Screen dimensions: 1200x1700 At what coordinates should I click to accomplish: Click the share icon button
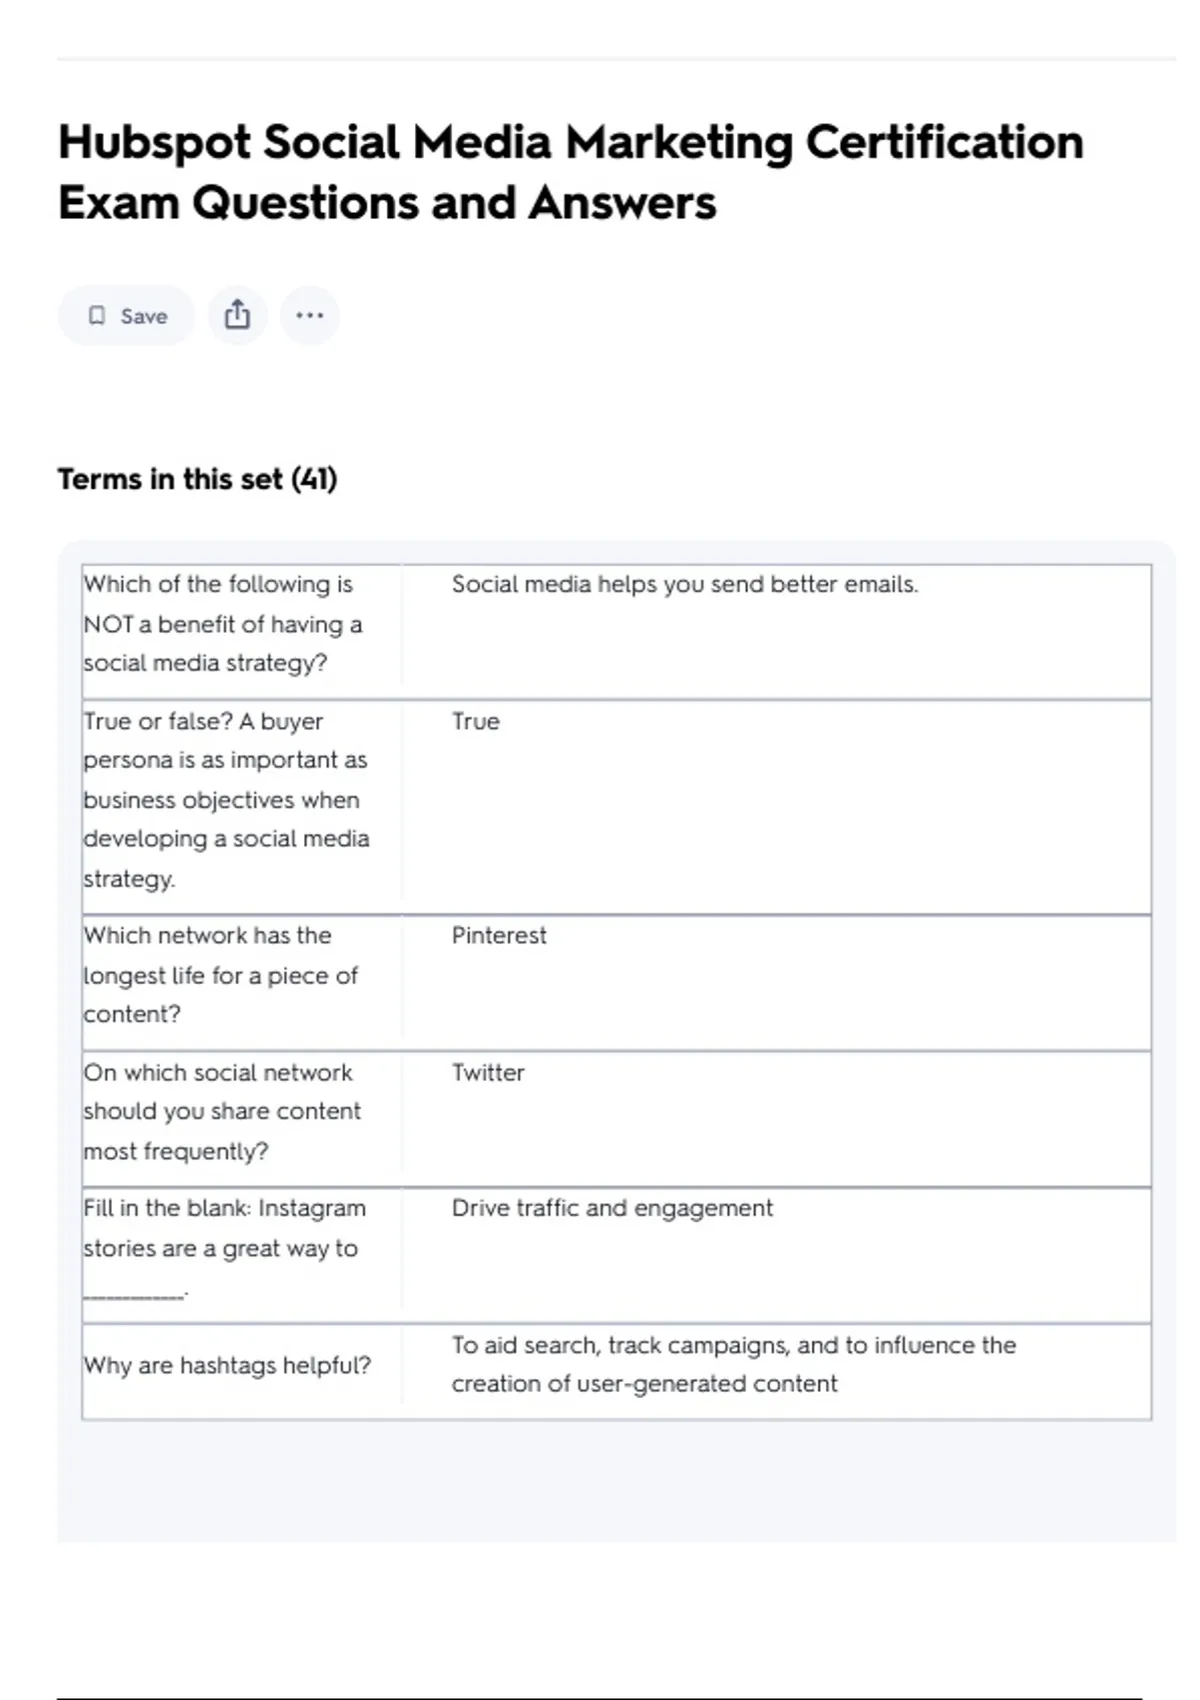tap(237, 316)
